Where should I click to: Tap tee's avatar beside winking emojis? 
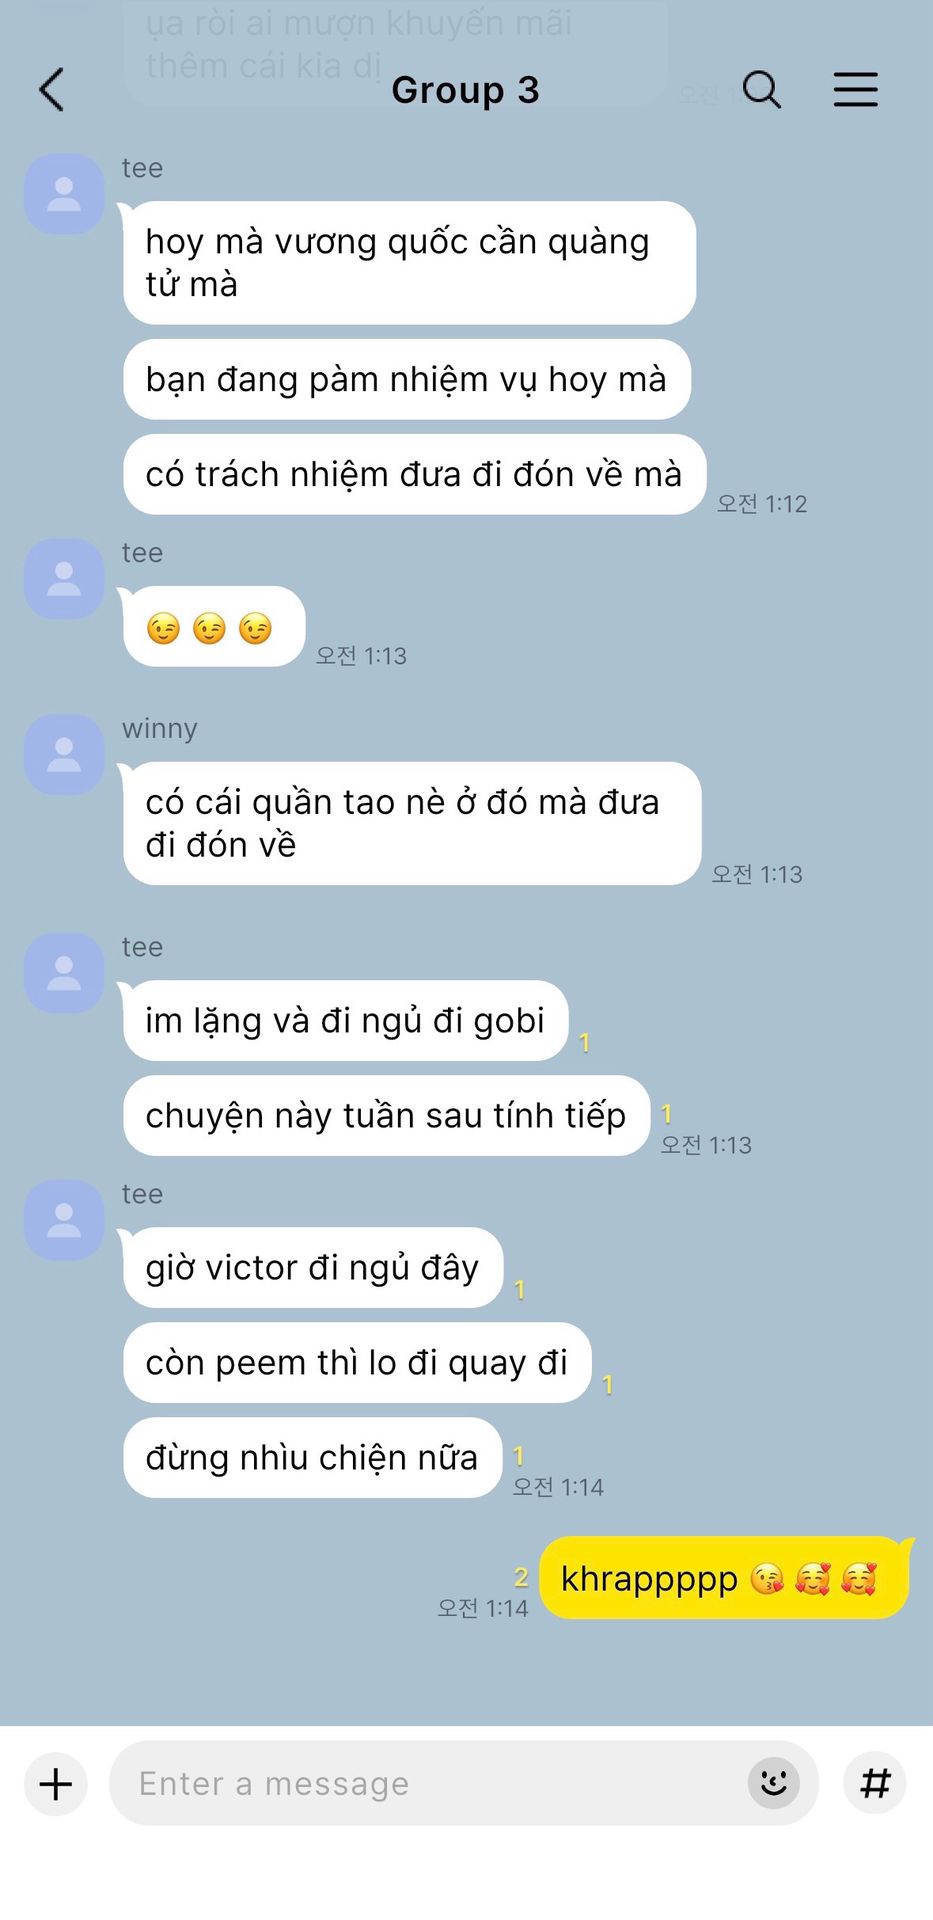click(64, 578)
